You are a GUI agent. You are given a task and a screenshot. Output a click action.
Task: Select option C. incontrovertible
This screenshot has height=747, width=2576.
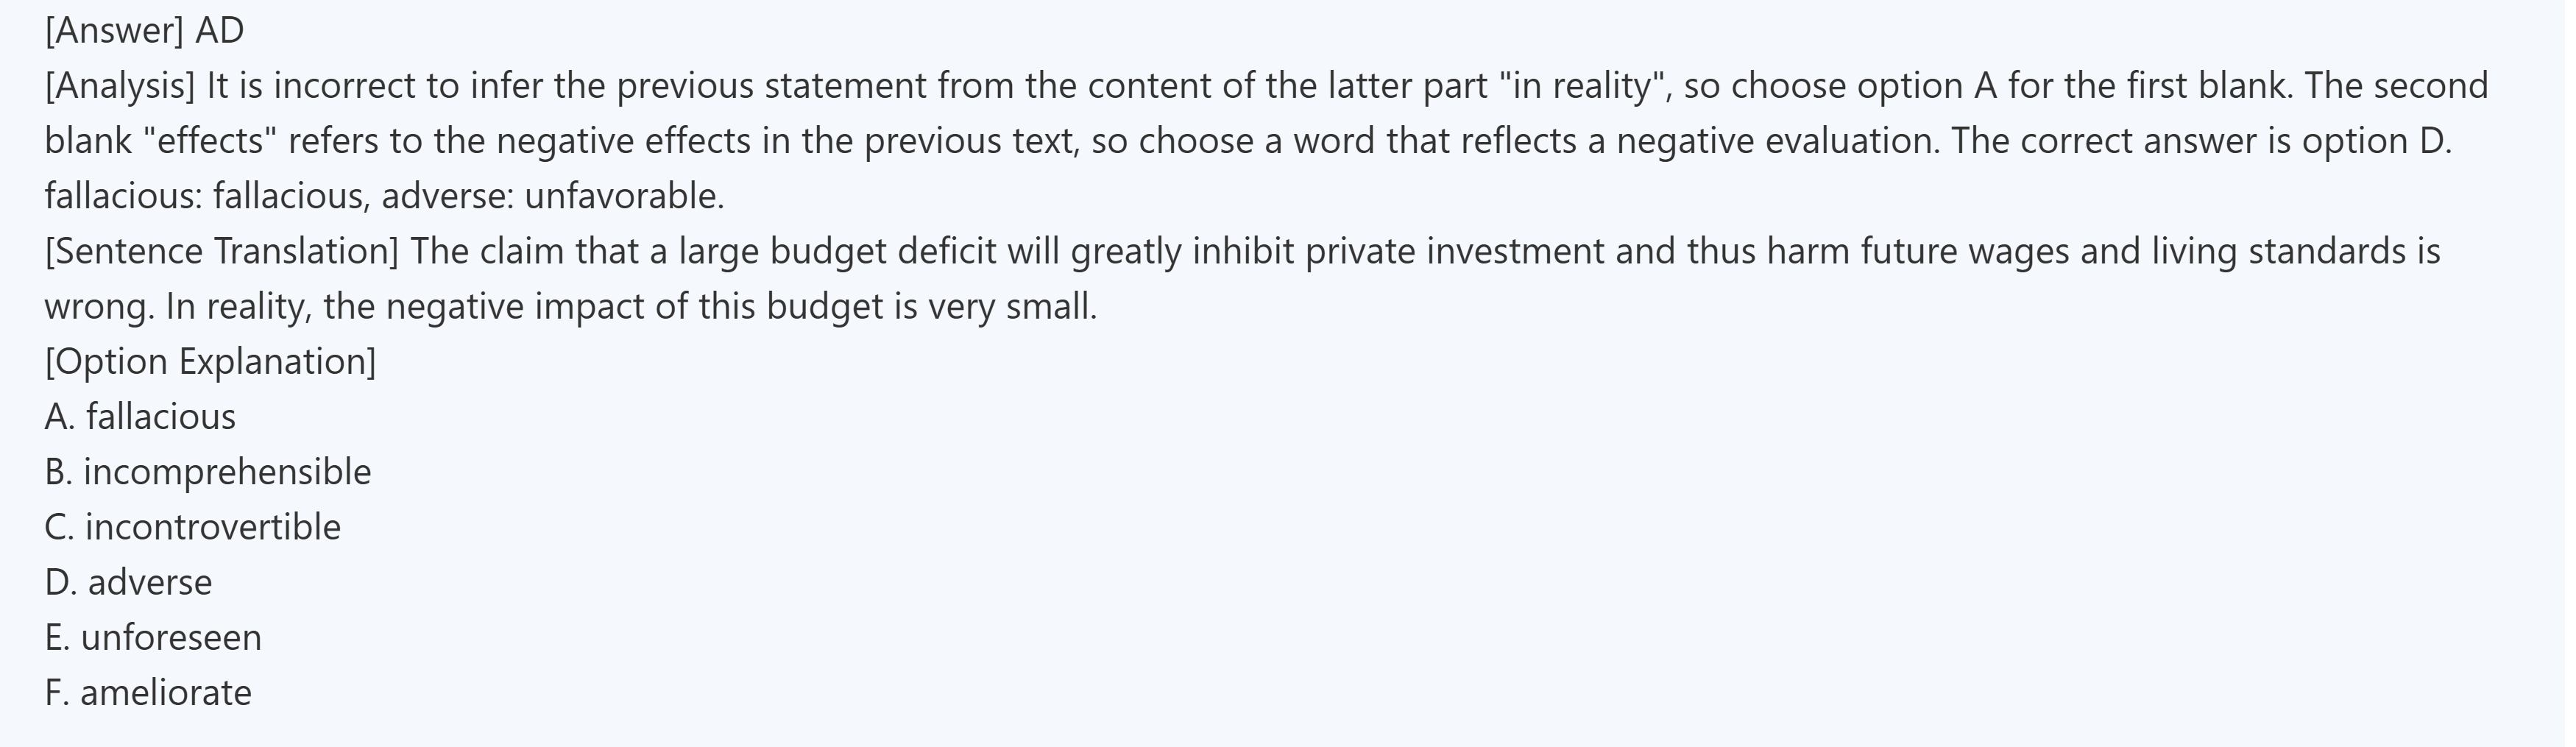pyautogui.click(x=192, y=527)
